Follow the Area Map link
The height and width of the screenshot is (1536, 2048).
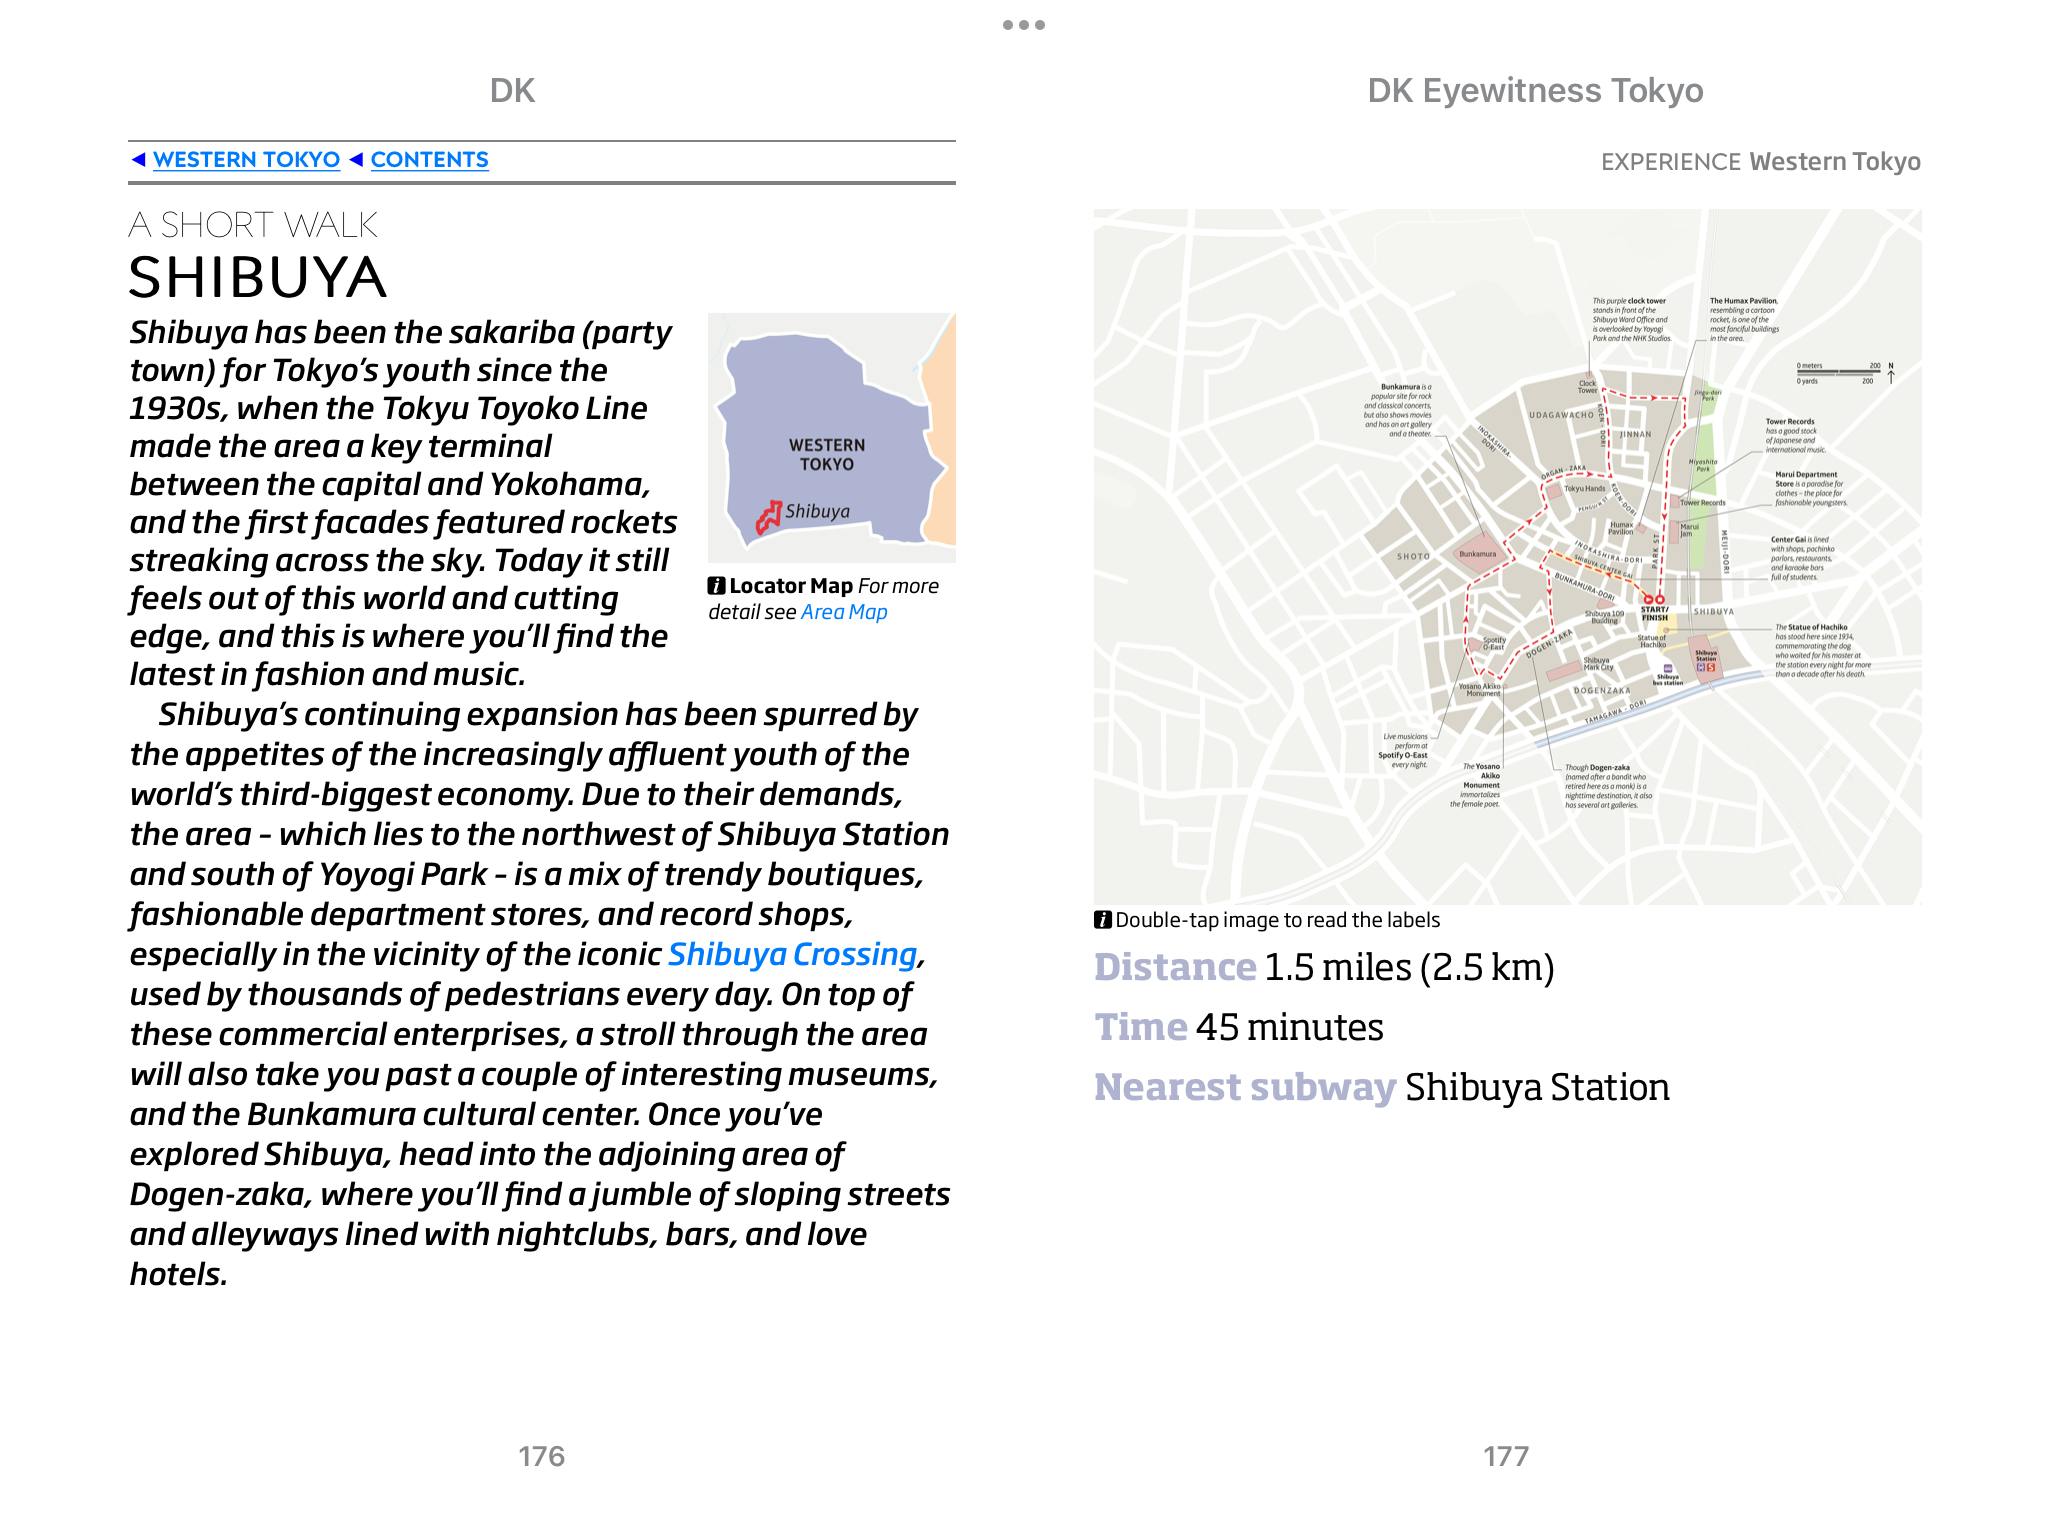[x=844, y=612]
